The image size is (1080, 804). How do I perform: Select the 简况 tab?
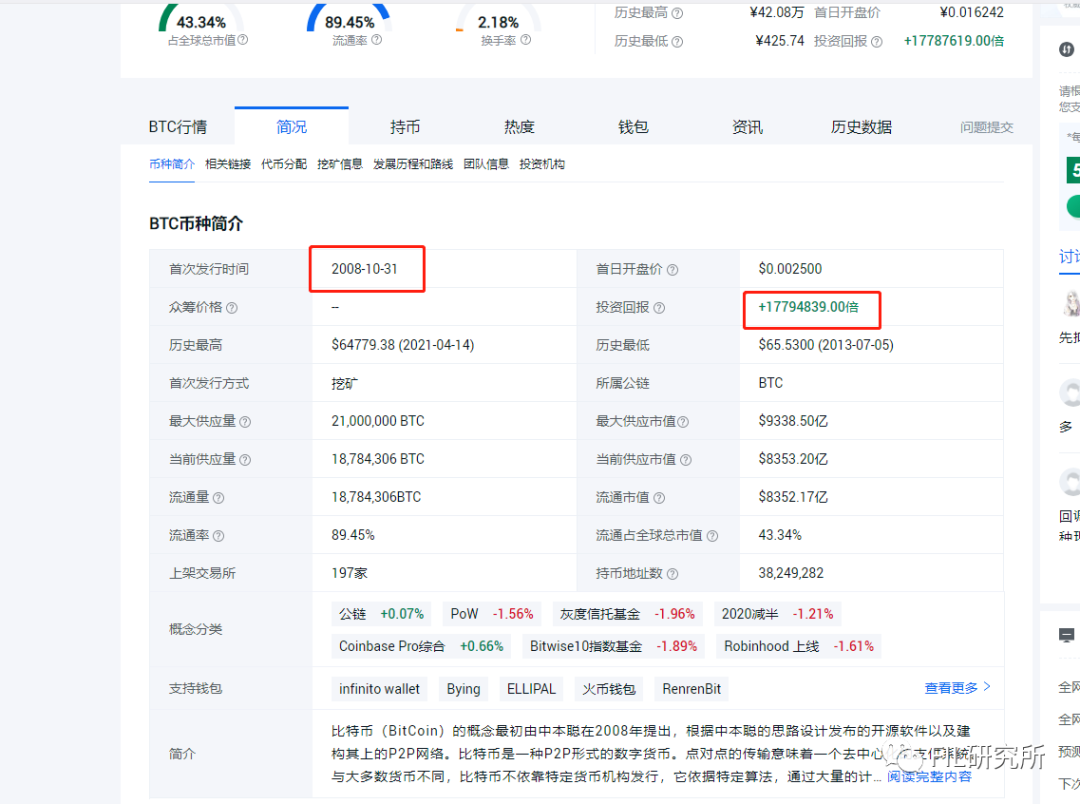pyautogui.click(x=291, y=127)
